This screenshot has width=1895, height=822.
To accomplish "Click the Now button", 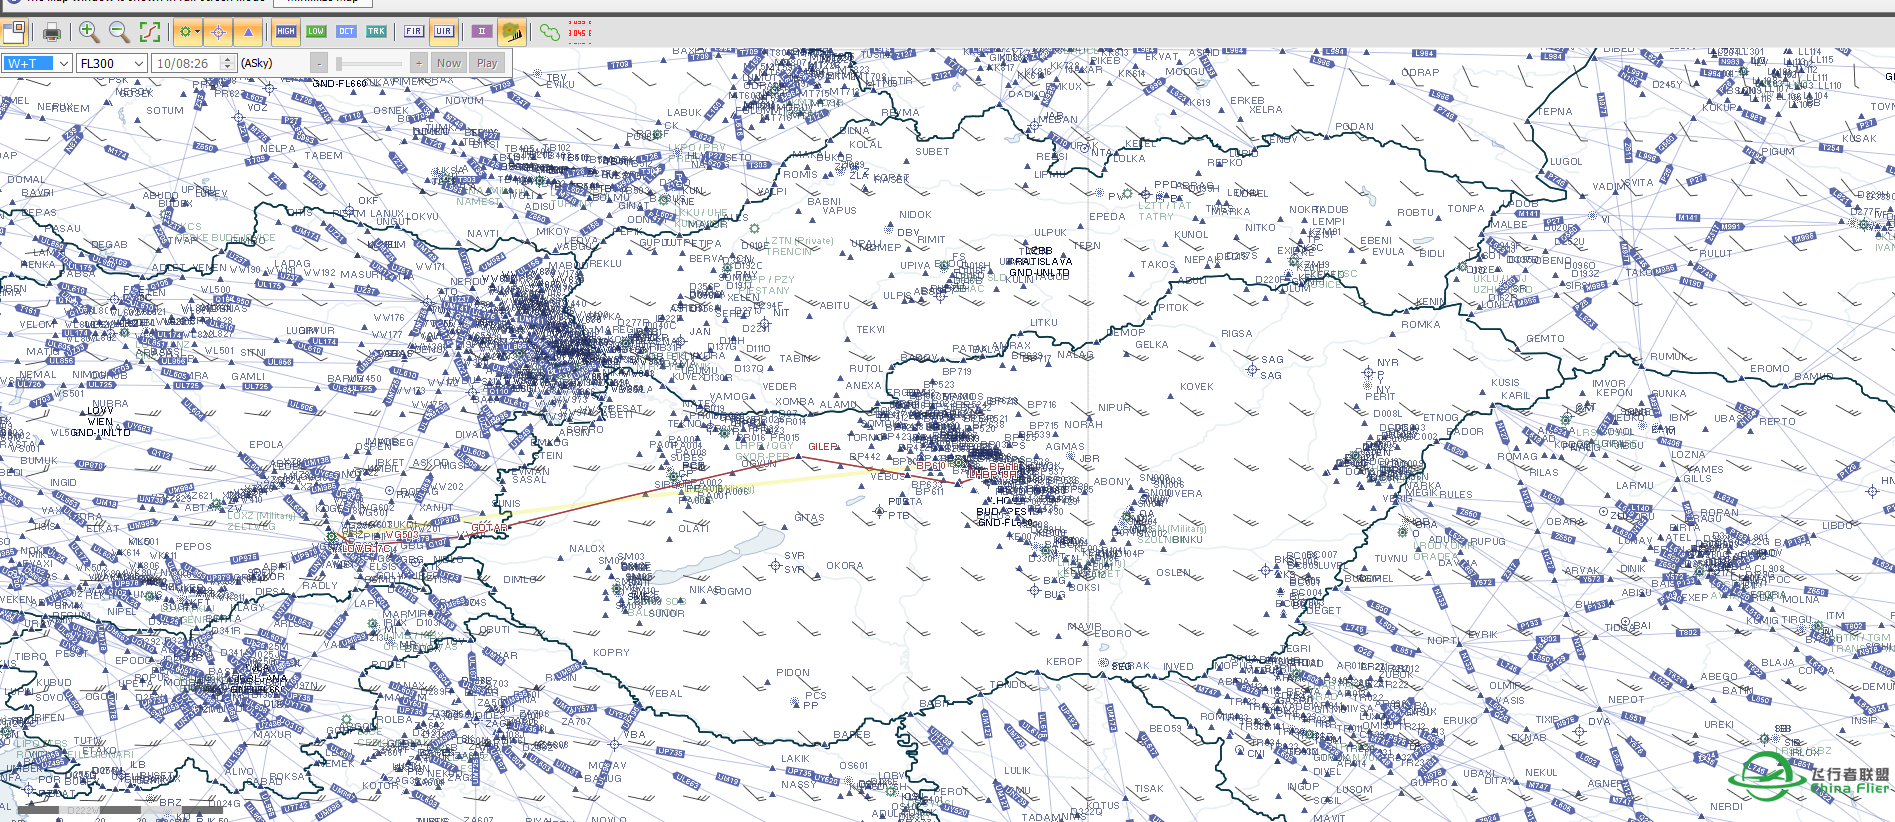I will coord(449,63).
